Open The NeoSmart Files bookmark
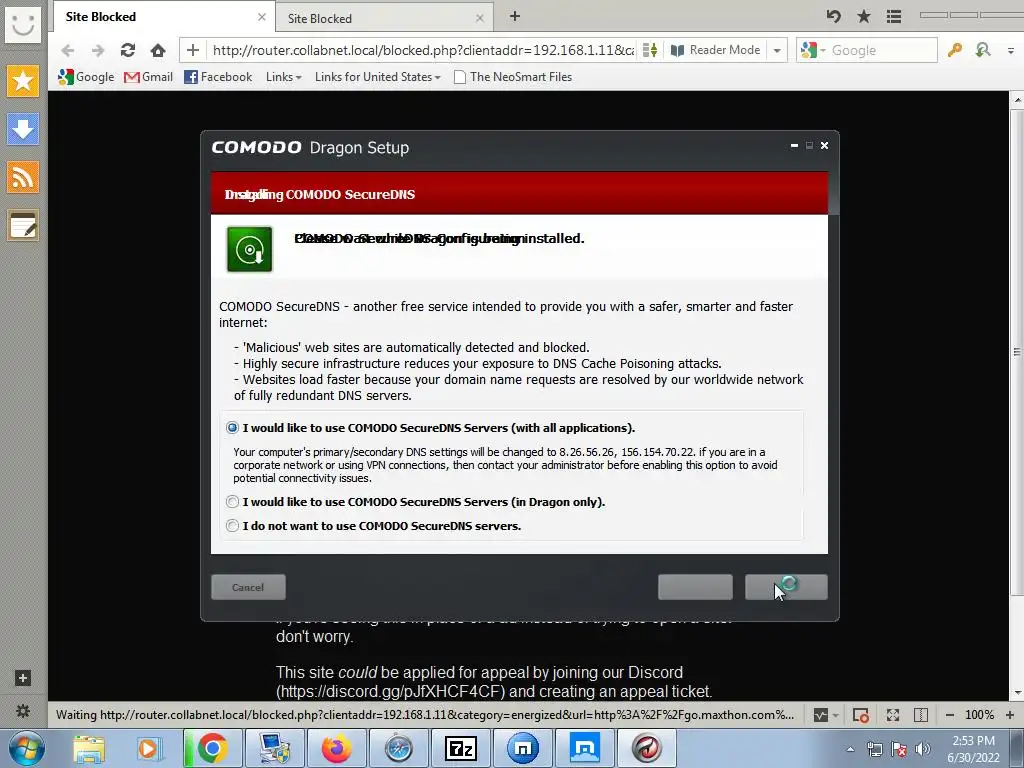1024x768 pixels. tap(513, 77)
